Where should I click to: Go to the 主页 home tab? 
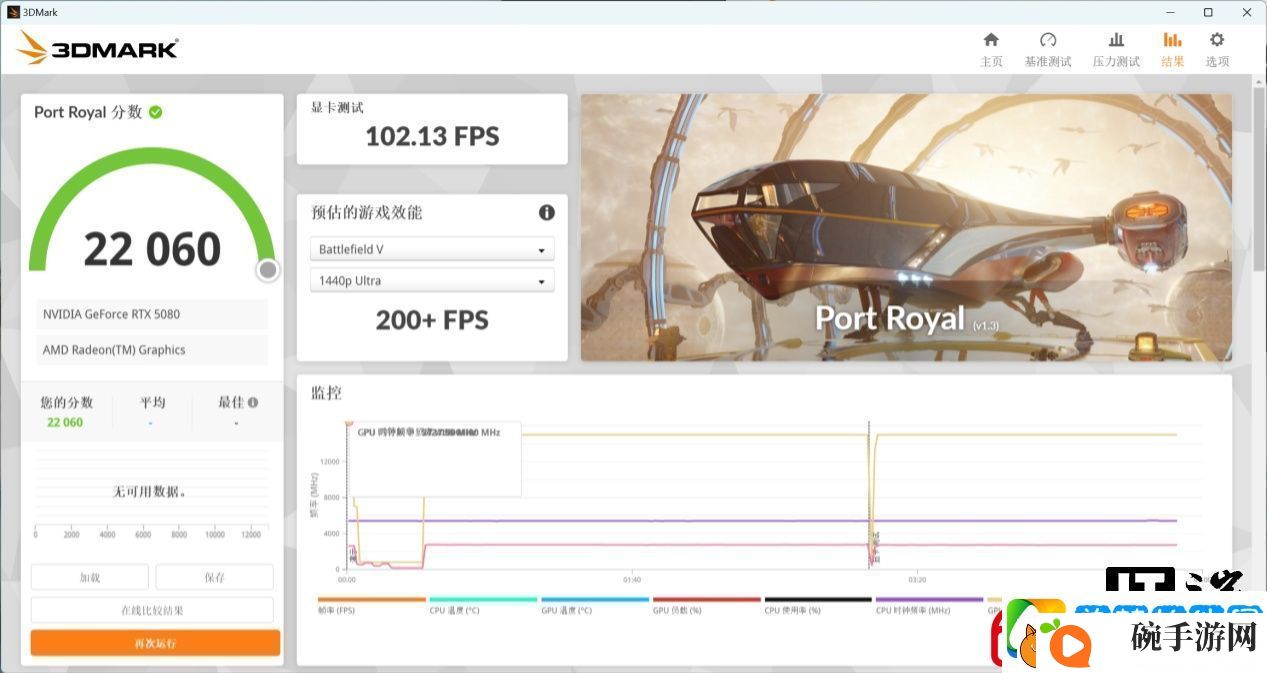(991, 49)
